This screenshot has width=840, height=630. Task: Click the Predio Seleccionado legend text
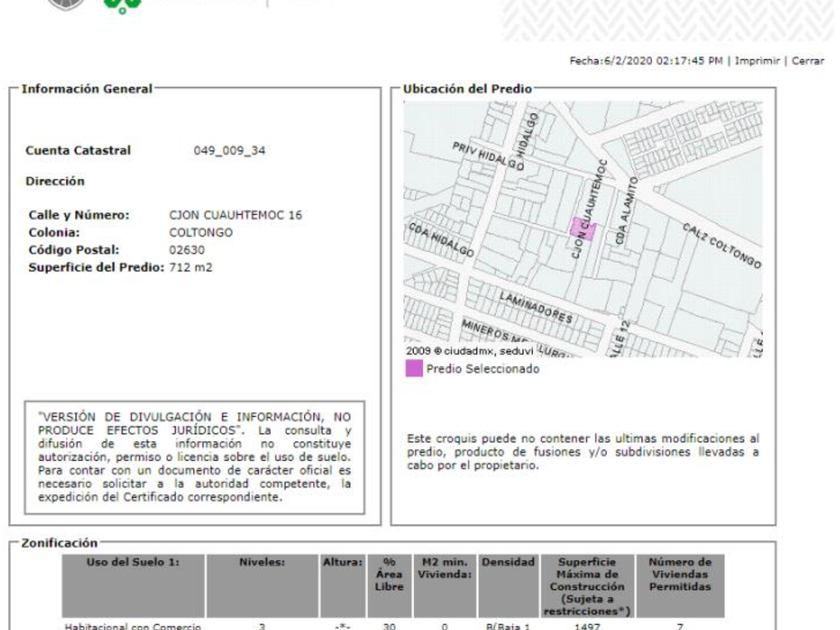click(483, 369)
